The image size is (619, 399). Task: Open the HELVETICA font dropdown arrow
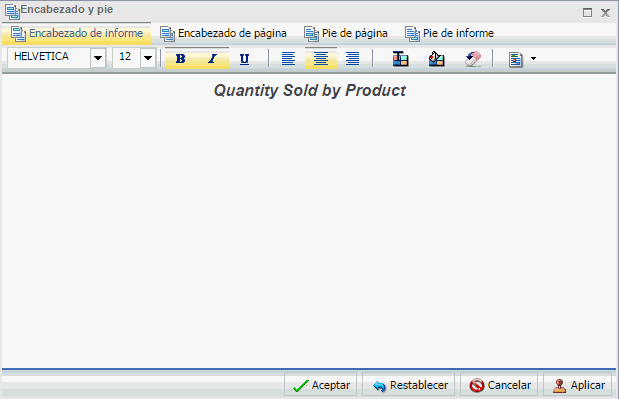coord(98,58)
